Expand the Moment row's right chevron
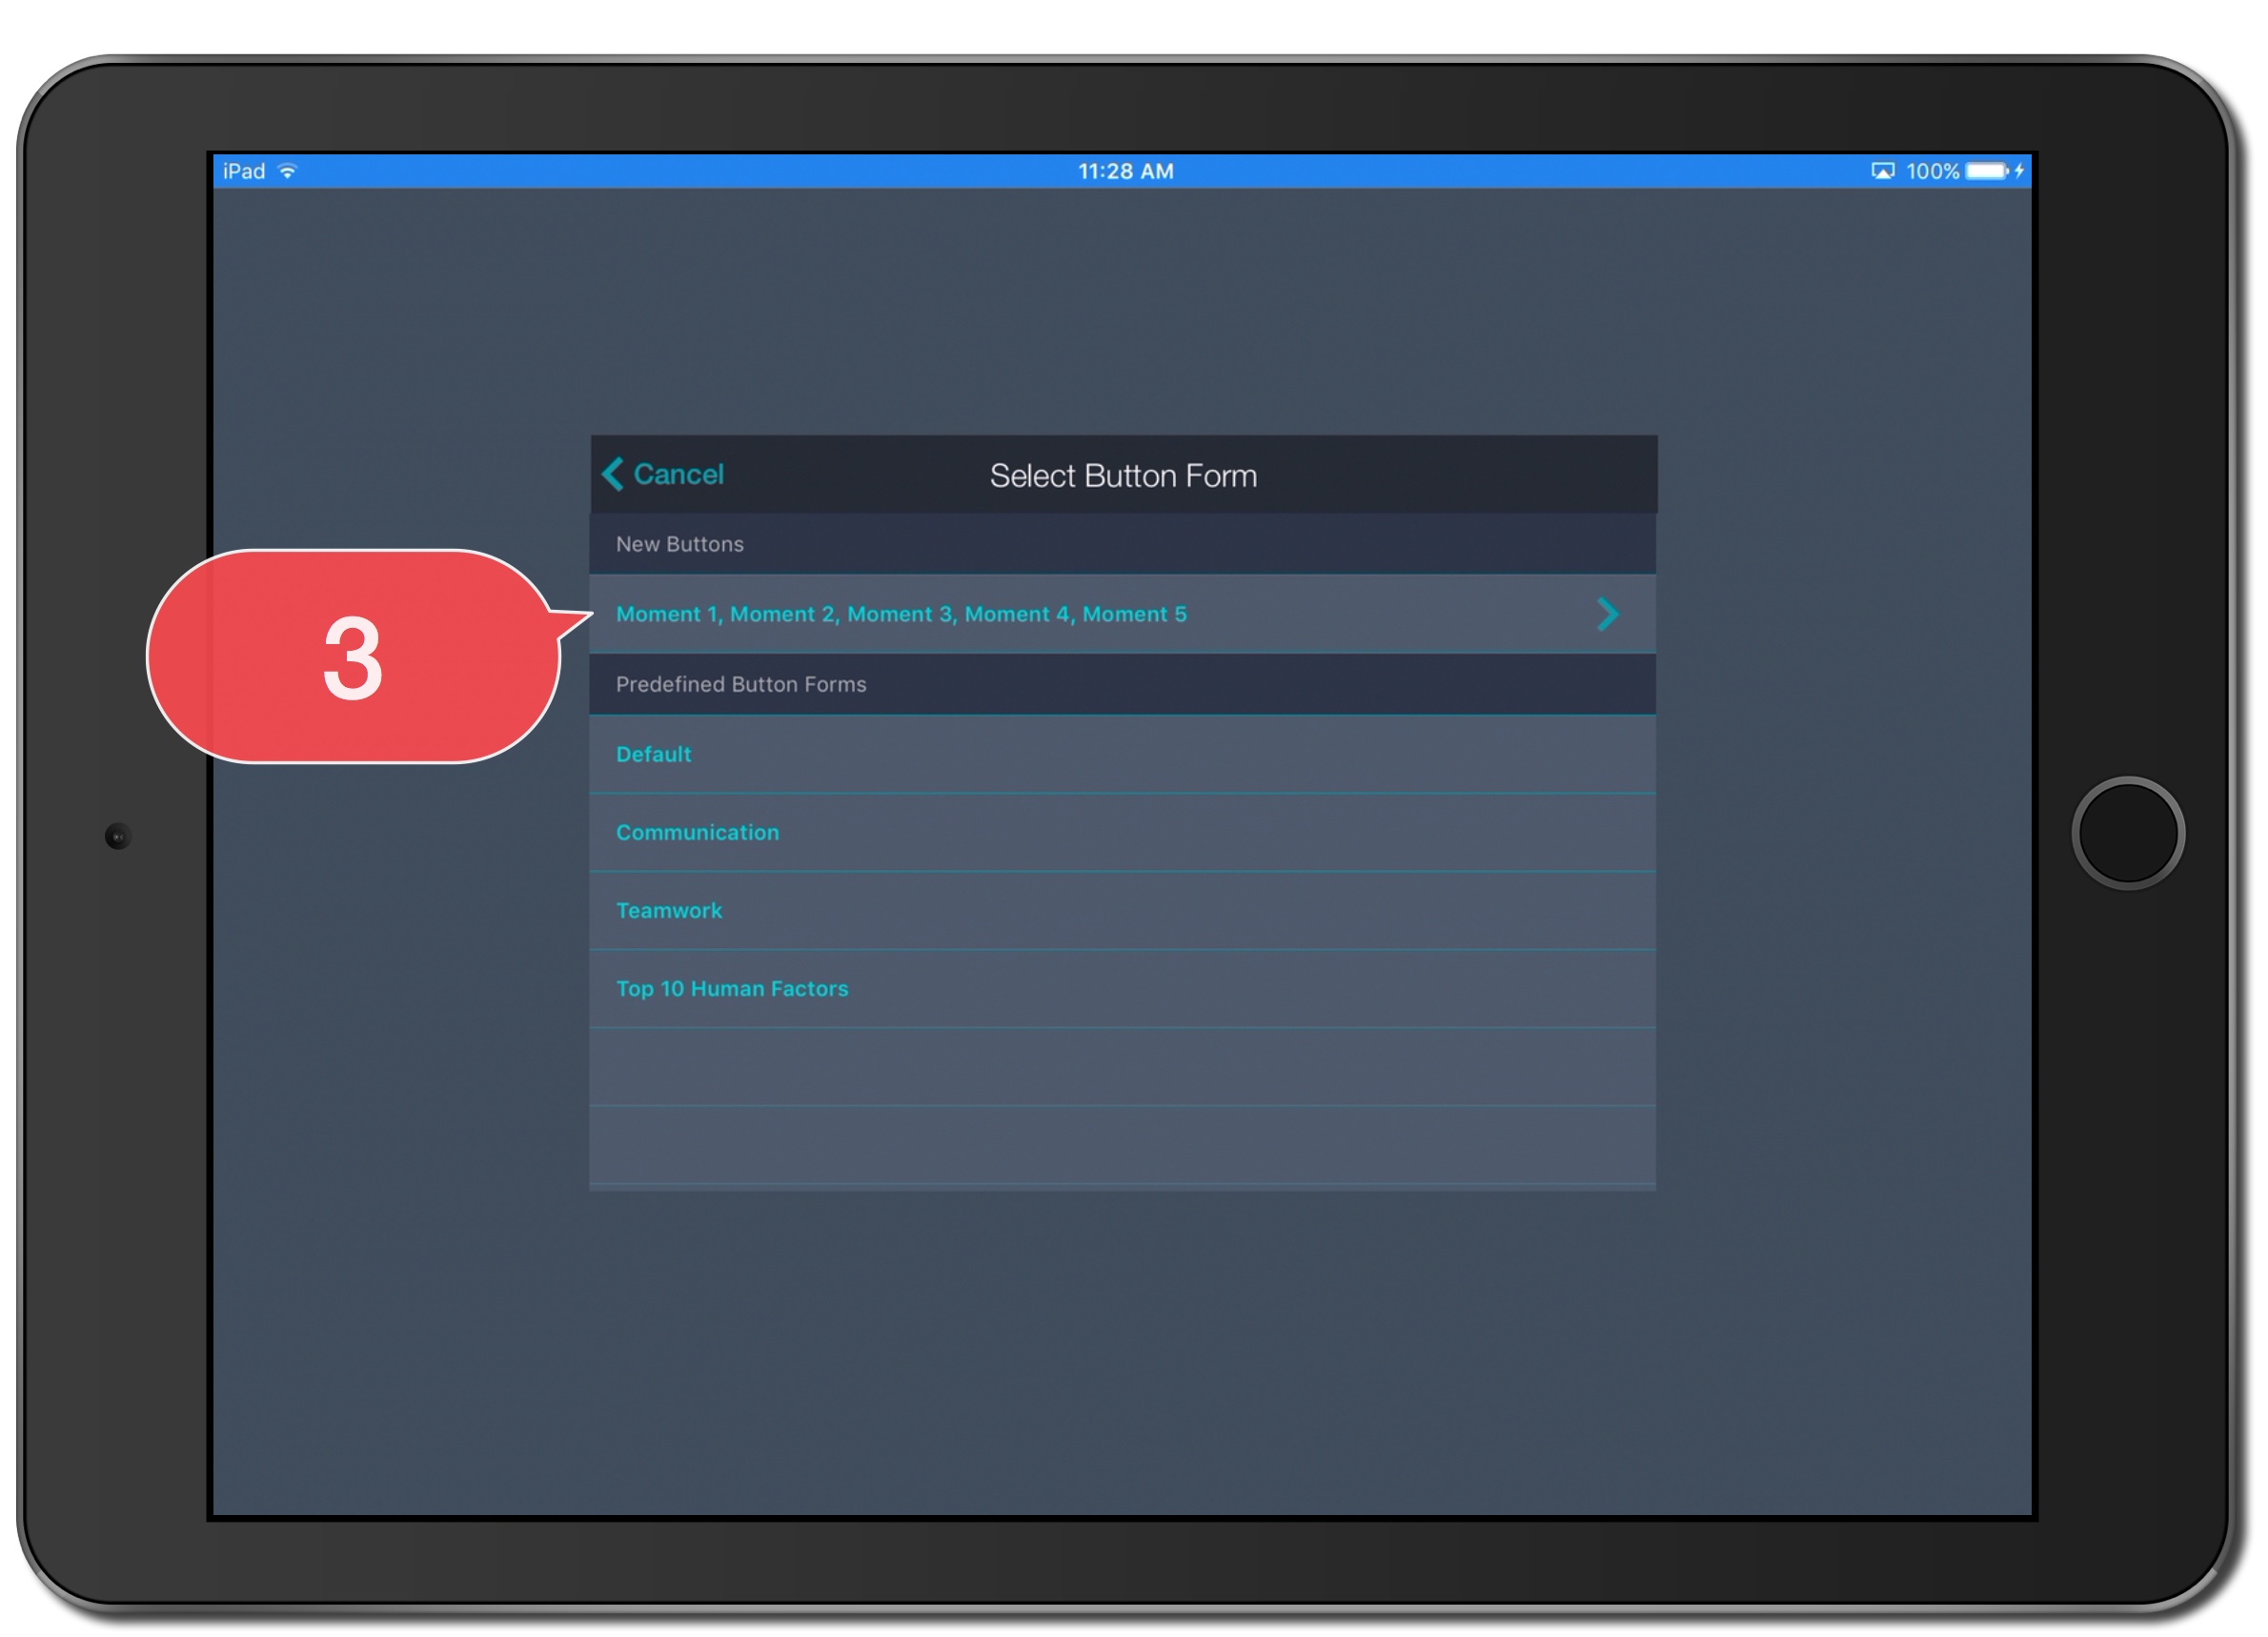 [x=1607, y=614]
